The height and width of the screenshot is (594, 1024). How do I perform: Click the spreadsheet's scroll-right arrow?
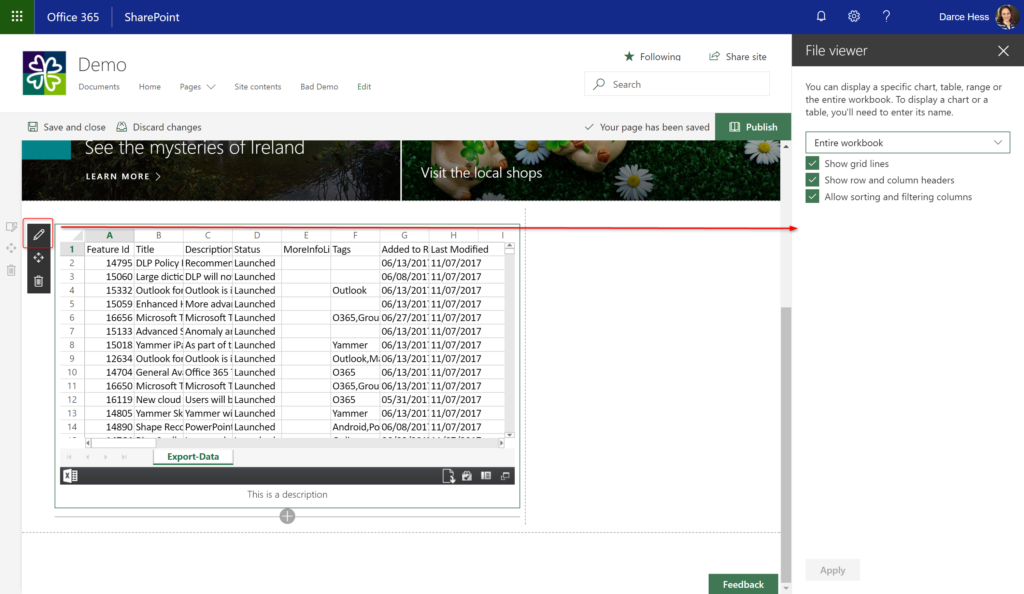[501, 443]
